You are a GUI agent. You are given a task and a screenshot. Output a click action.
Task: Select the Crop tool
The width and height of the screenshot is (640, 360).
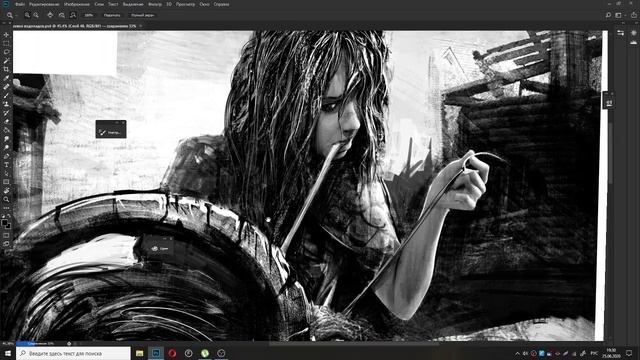click(x=6, y=69)
